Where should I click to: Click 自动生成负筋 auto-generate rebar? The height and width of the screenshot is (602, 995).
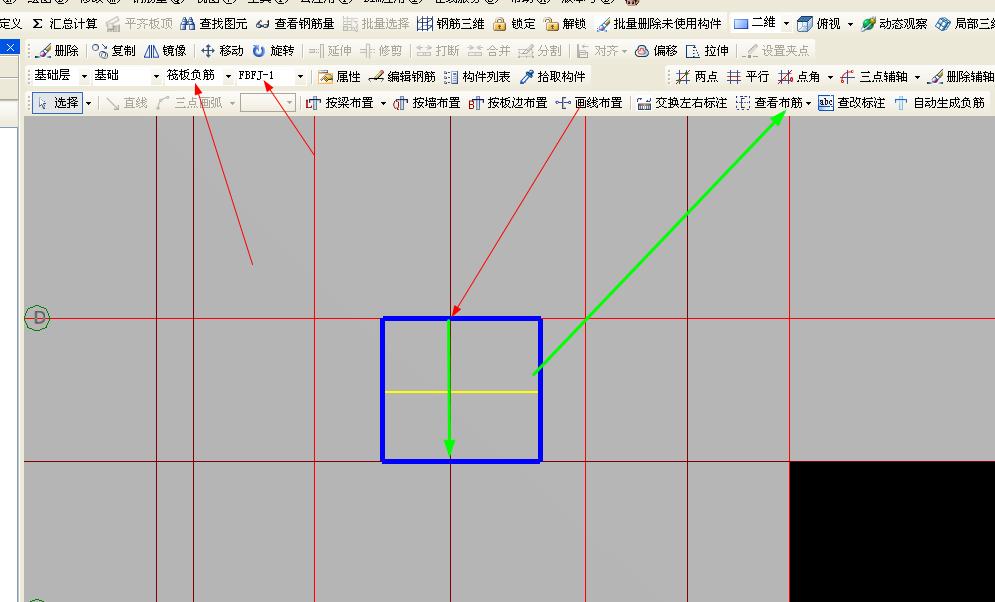pyautogui.click(x=940, y=103)
